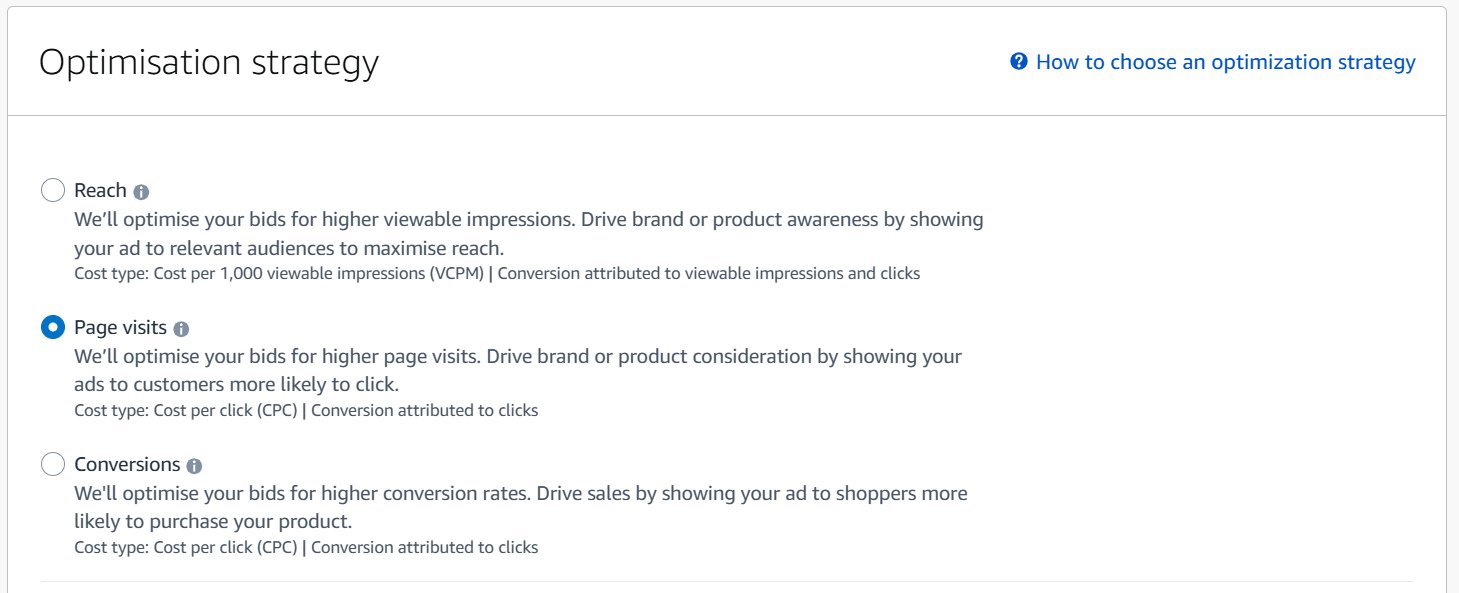1459x593 pixels.
Task: Click the Conversions description paragraph
Action: [x=520, y=506]
